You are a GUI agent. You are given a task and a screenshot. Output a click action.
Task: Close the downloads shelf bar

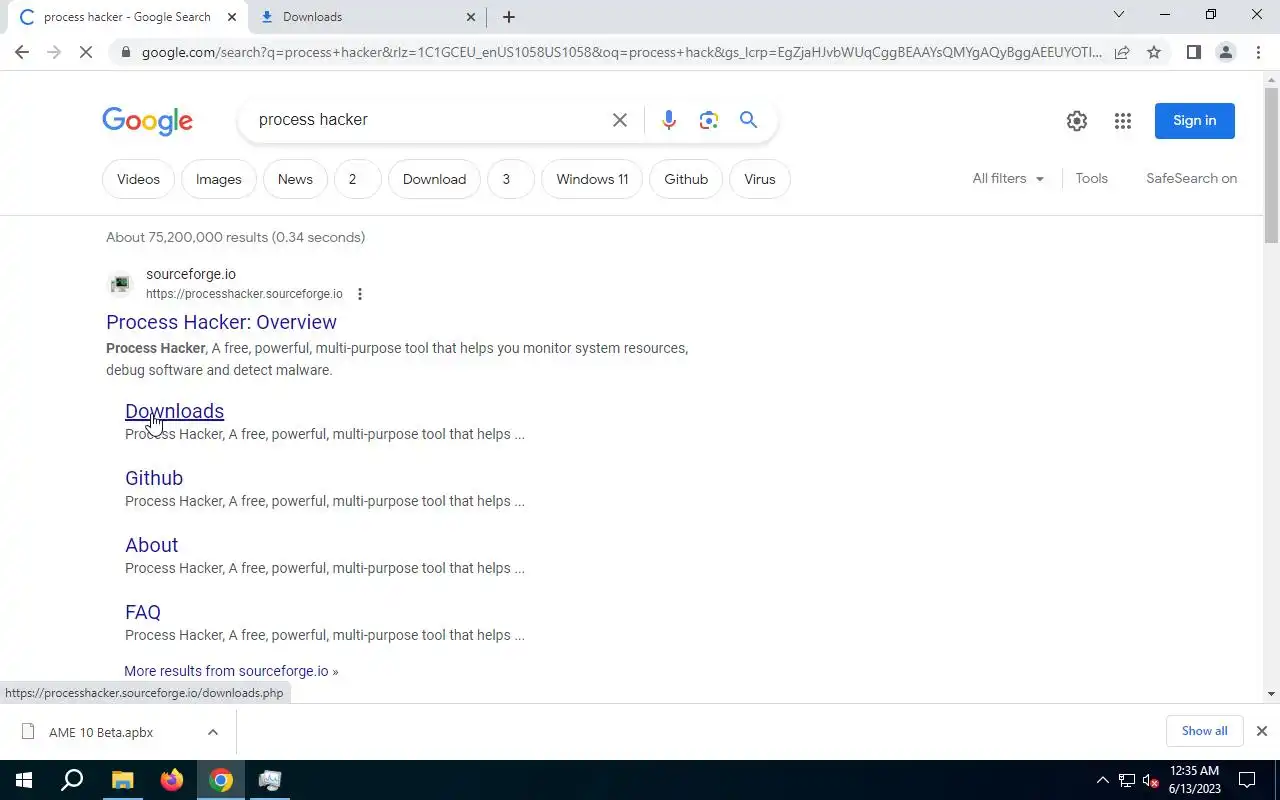click(x=1261, y=731)
